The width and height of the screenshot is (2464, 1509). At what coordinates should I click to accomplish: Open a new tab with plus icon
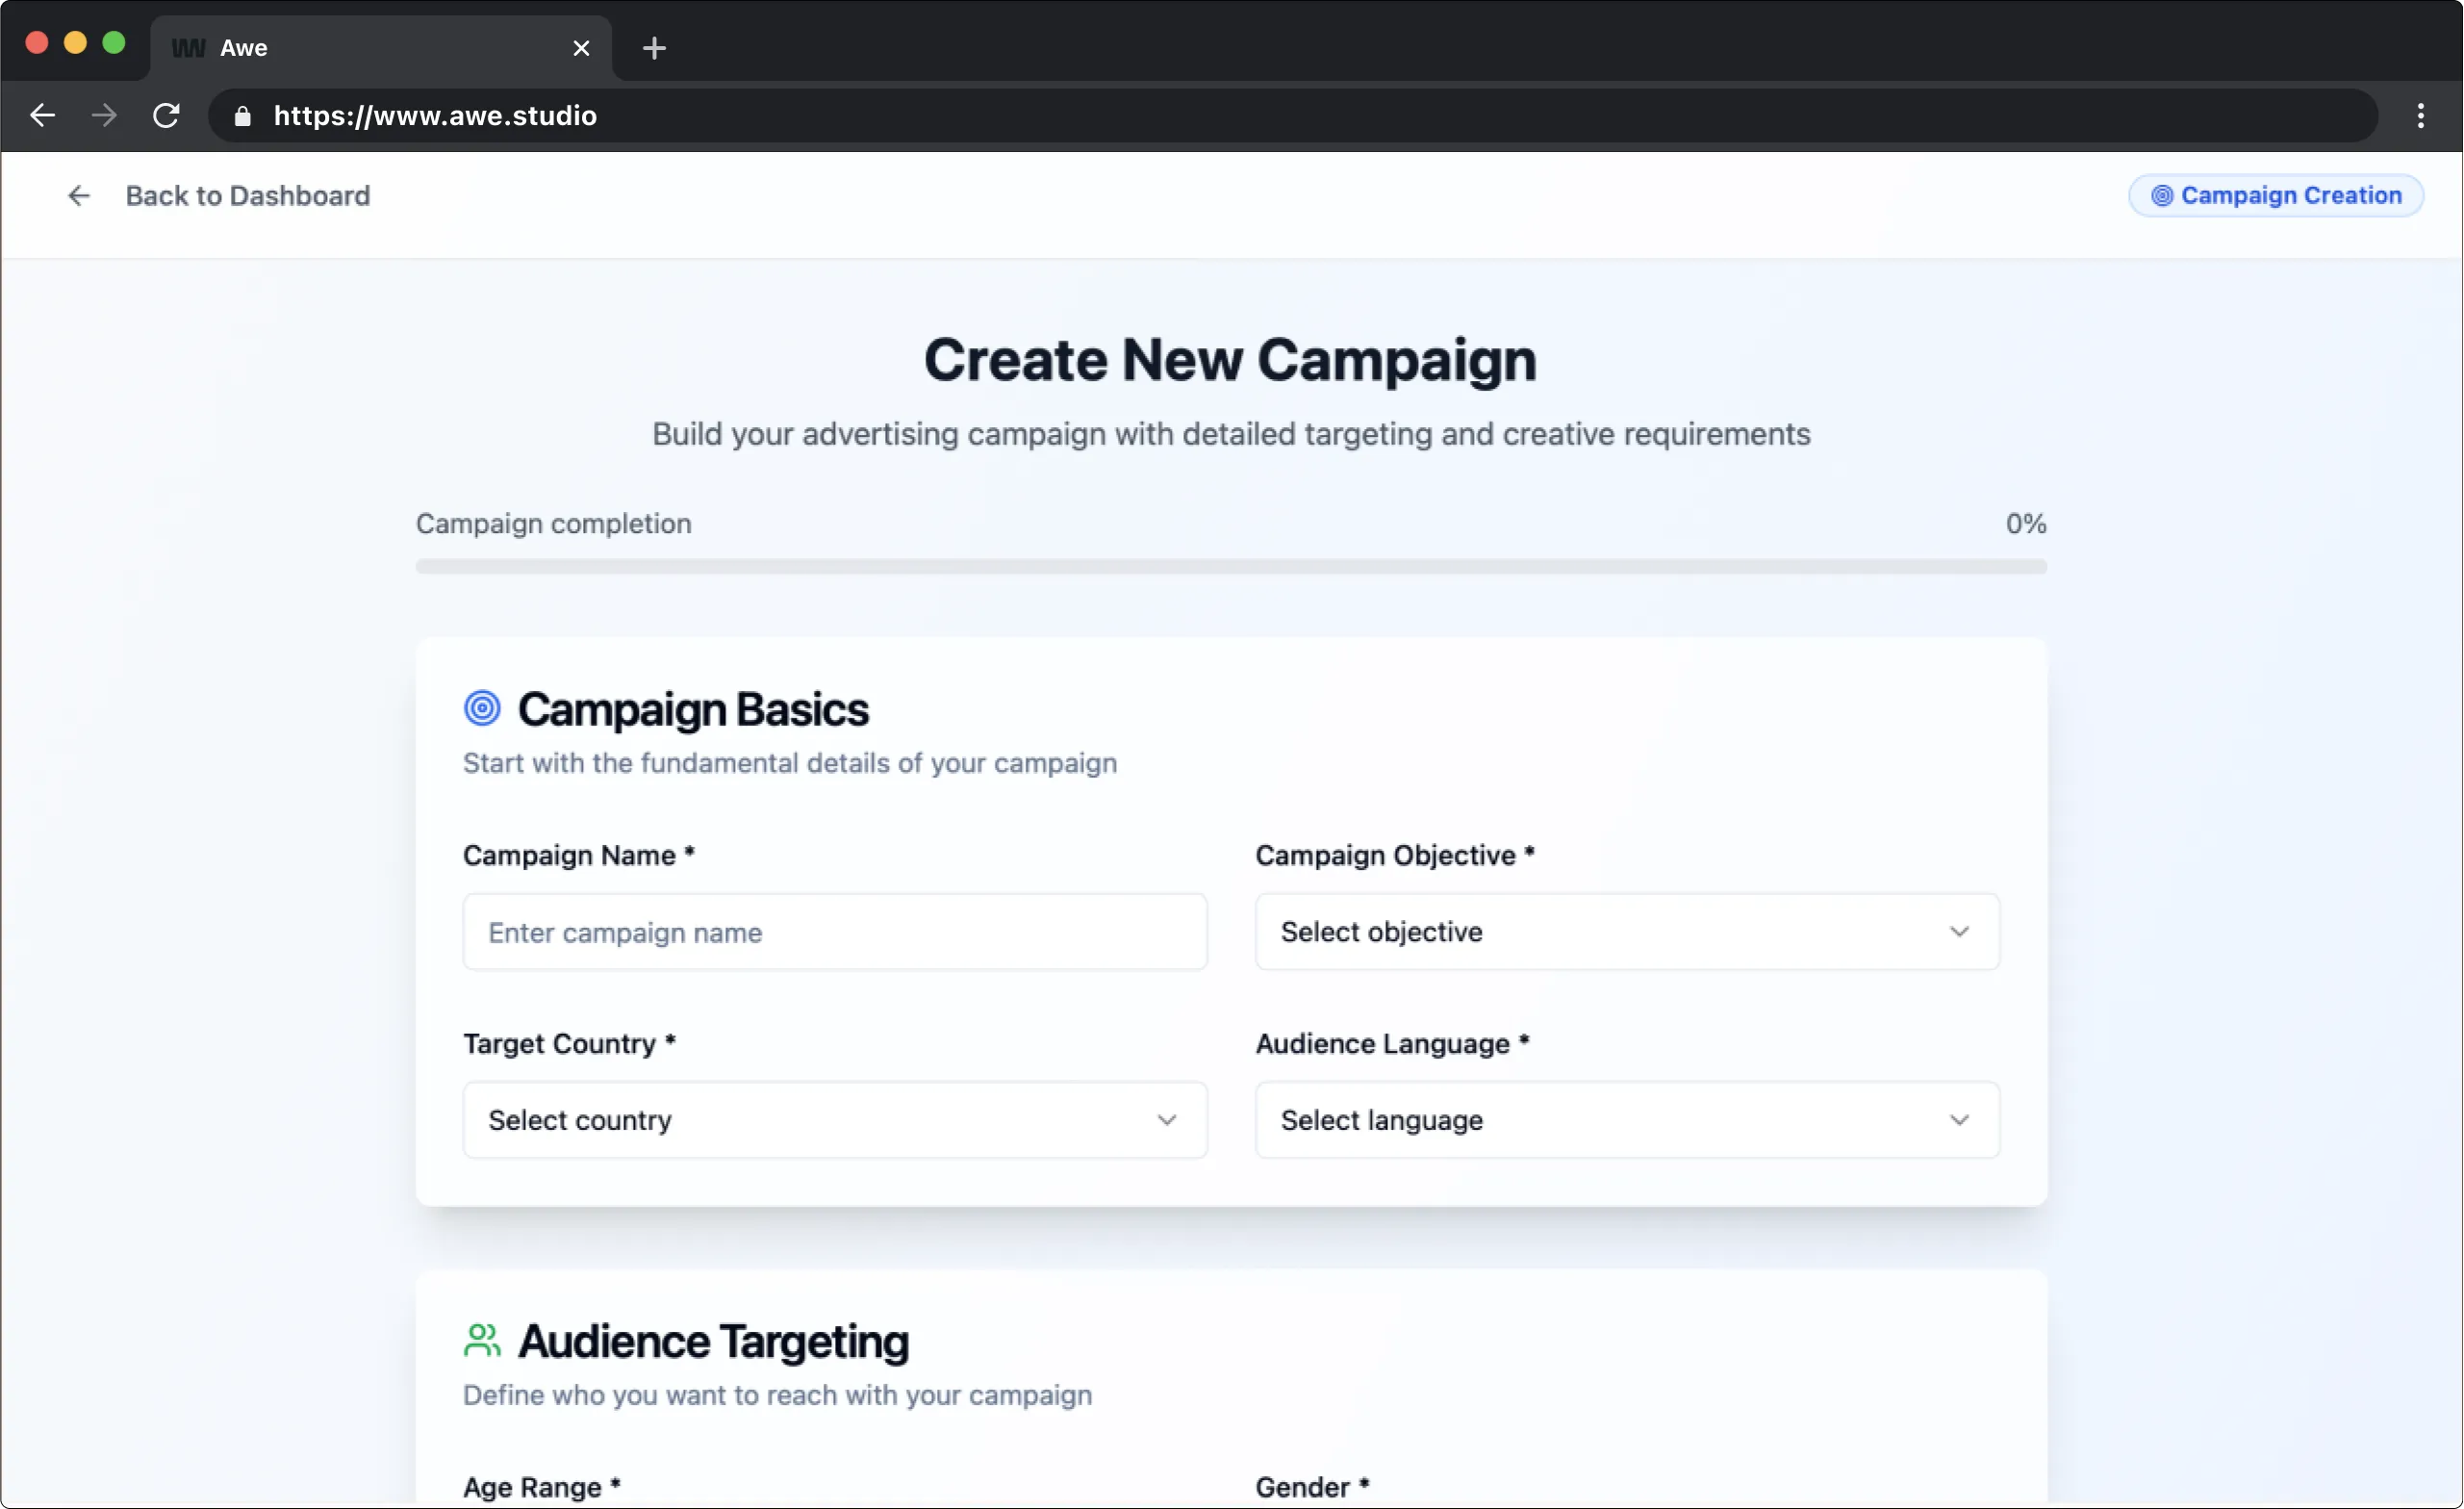pos(654,48)
